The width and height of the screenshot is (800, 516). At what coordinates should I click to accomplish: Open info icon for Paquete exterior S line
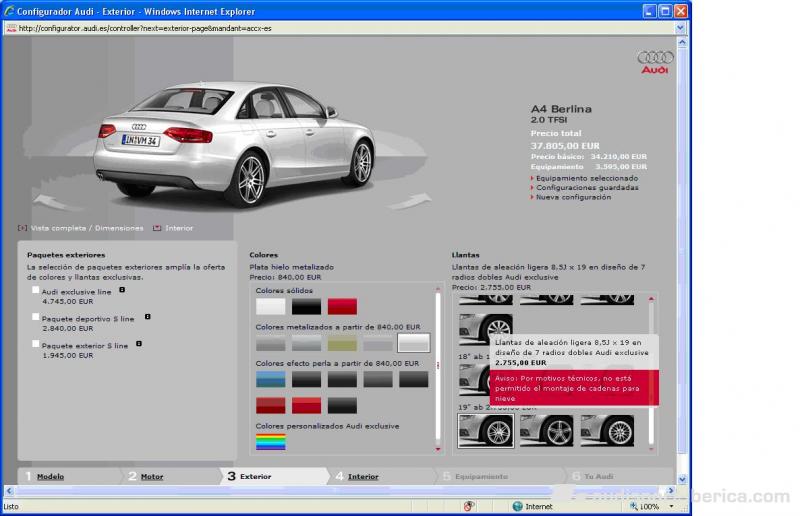point(139,344)
